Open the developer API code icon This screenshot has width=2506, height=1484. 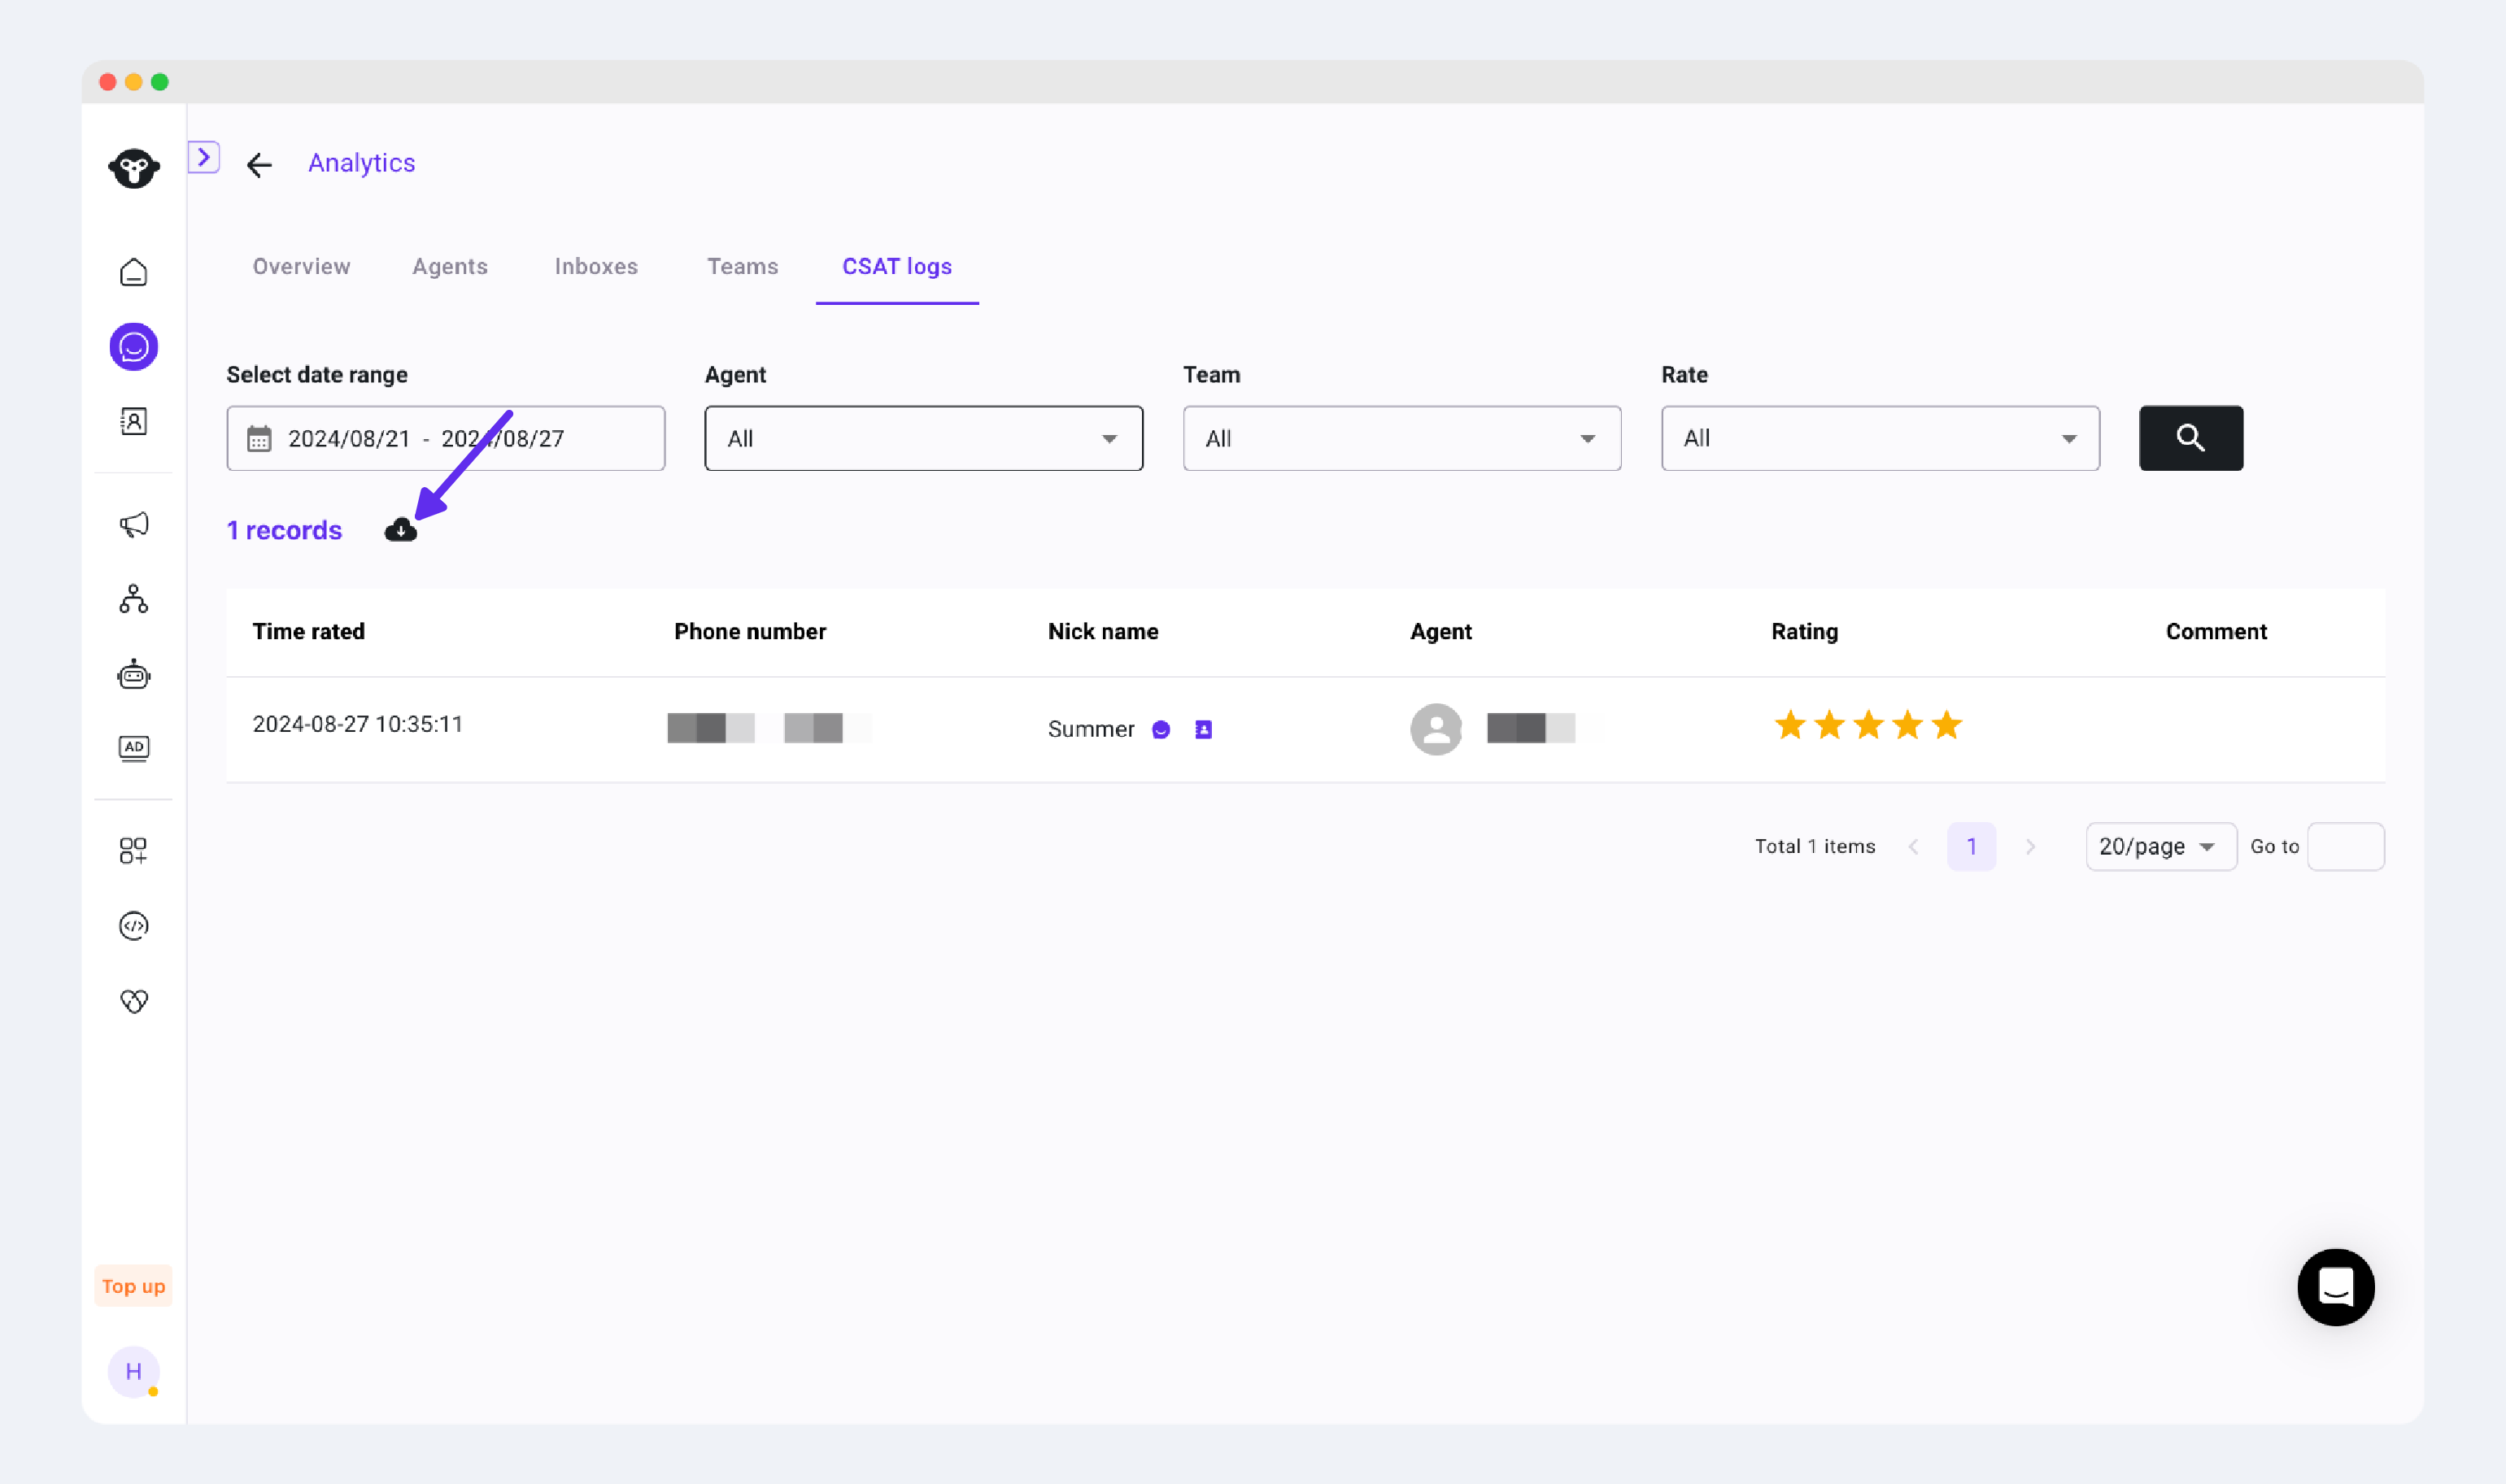click(133, 926)
